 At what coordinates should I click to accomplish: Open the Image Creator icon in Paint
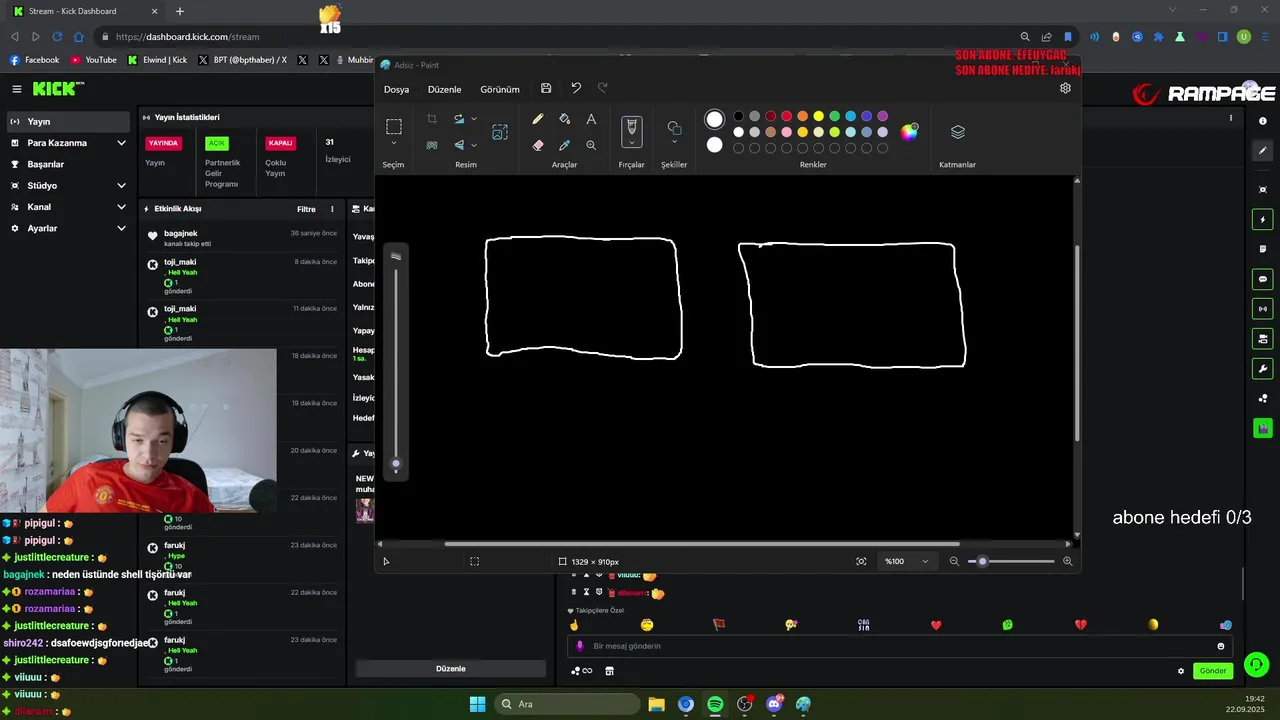coord(500,132)
